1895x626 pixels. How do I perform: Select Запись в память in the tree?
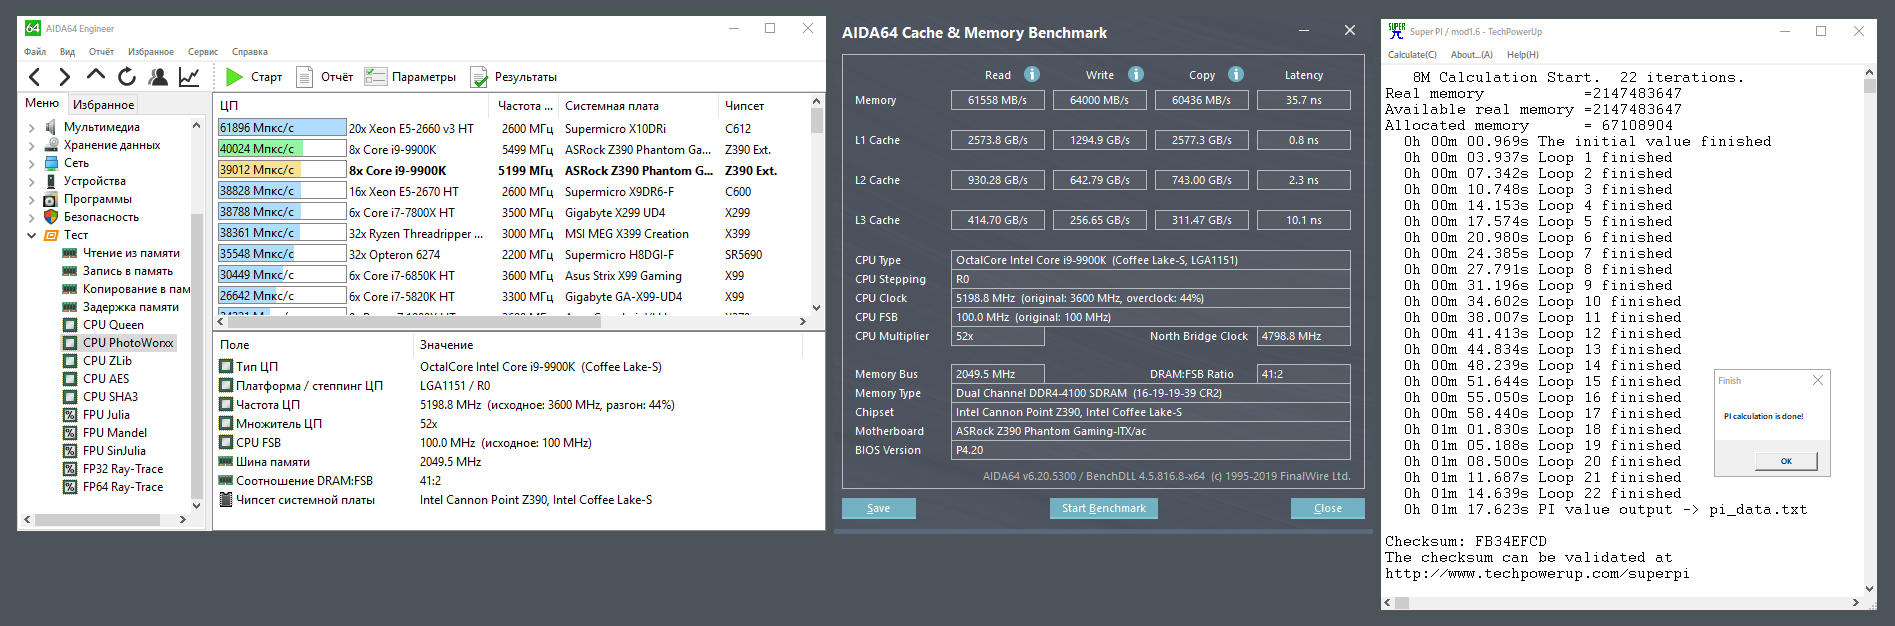coord(127,271)
